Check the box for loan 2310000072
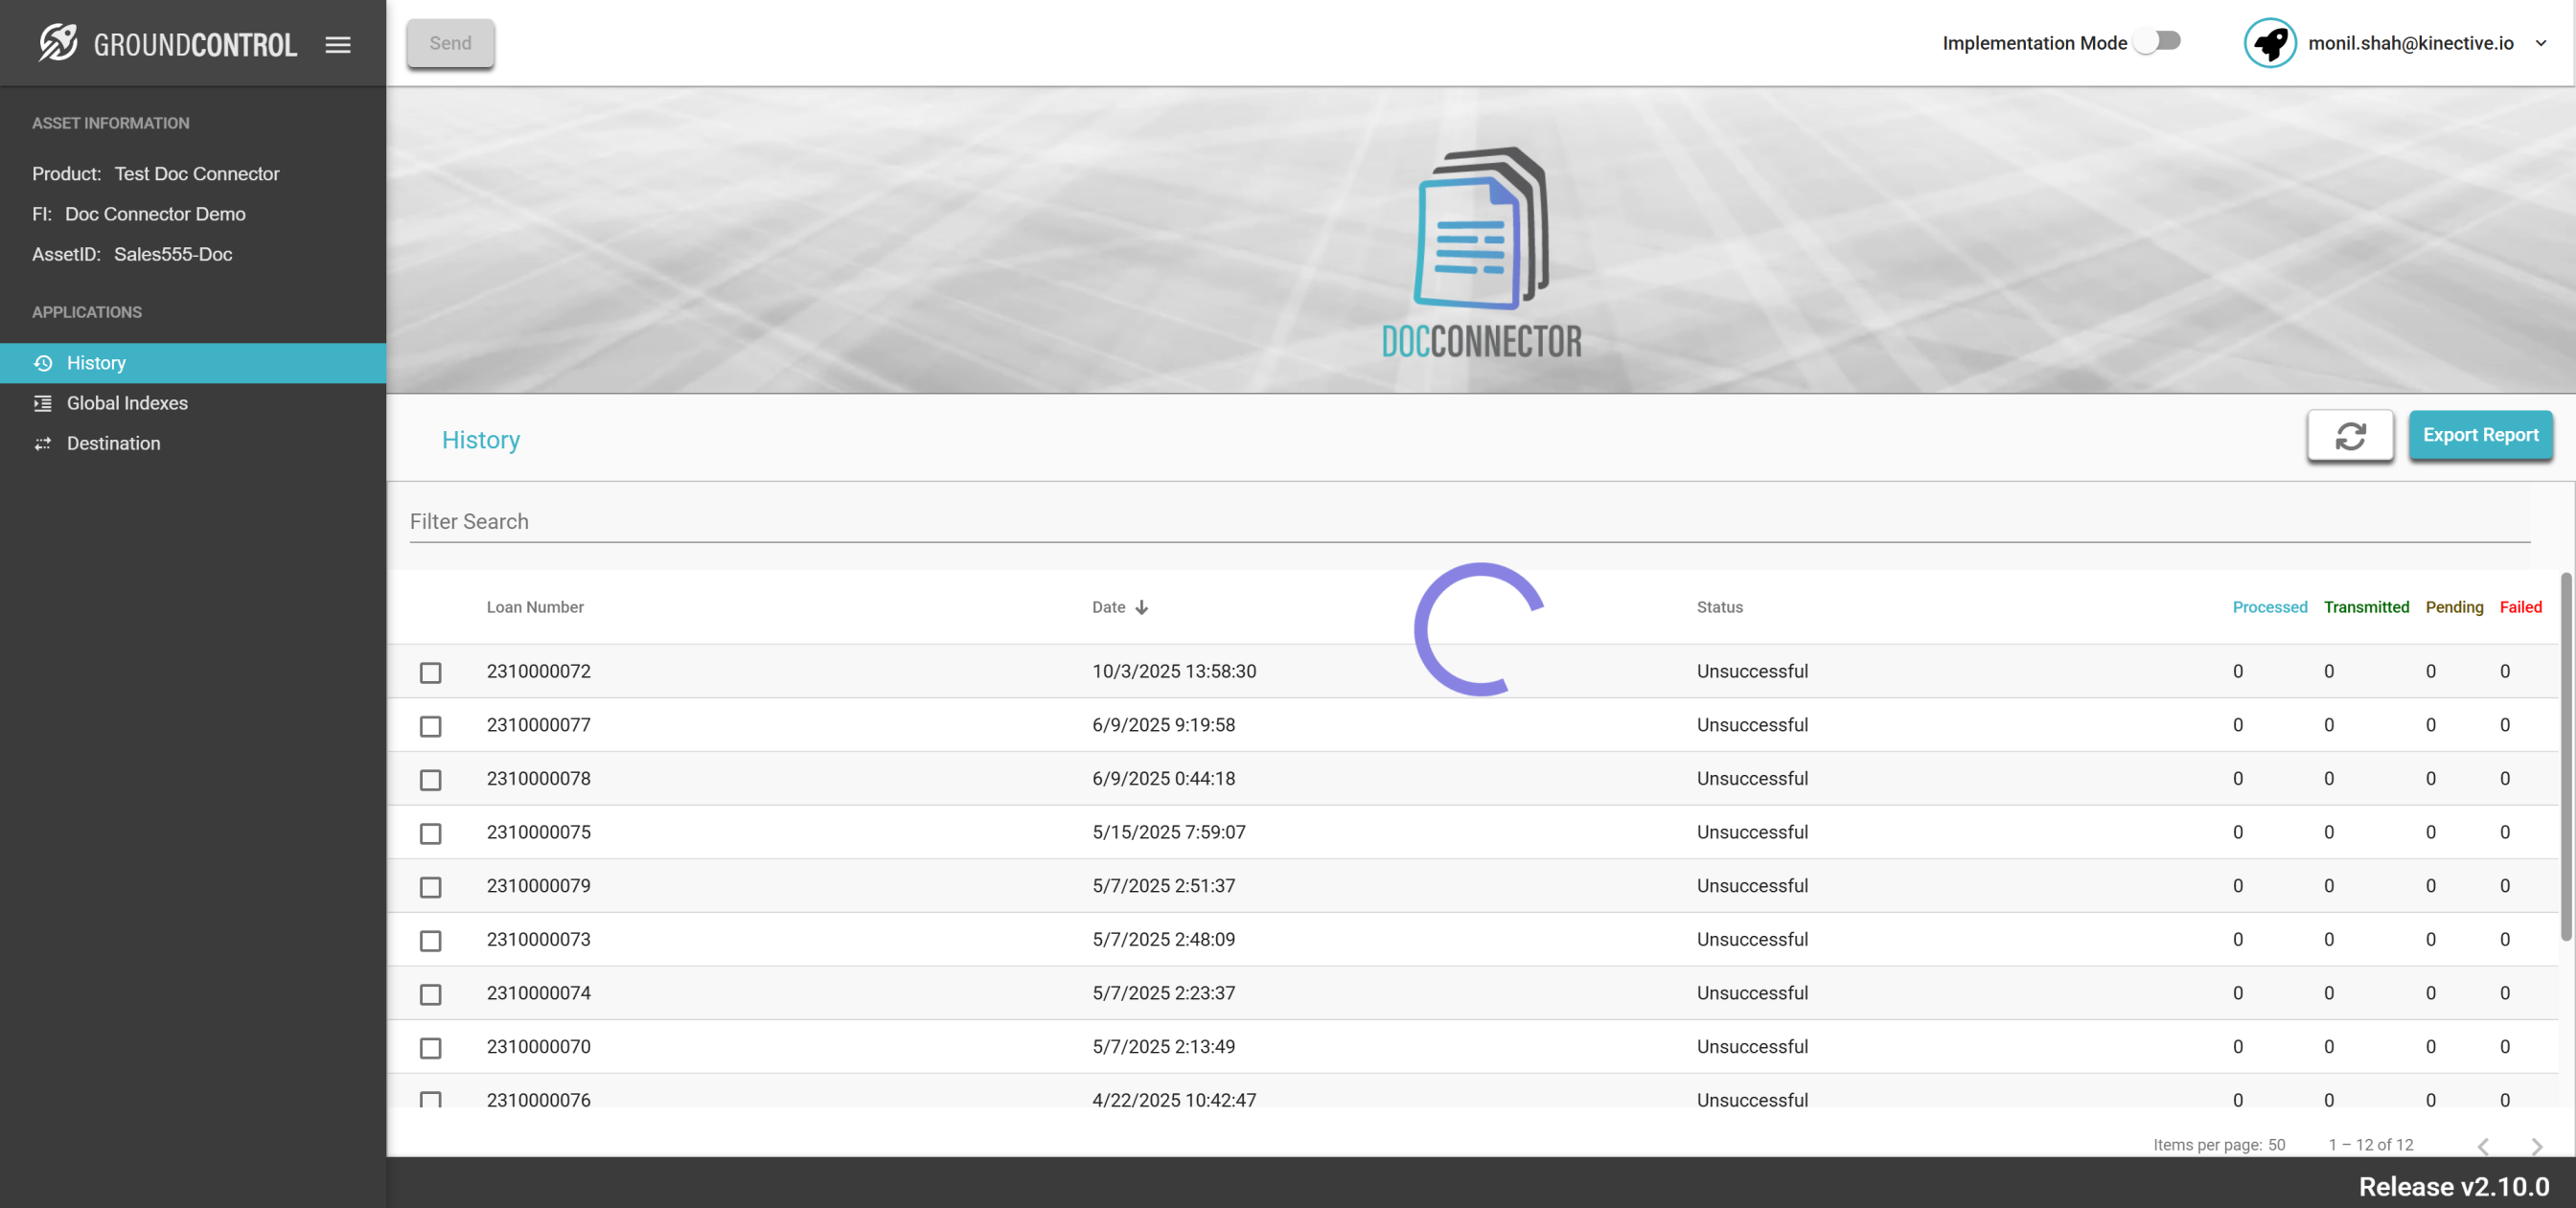 (430, 672)
